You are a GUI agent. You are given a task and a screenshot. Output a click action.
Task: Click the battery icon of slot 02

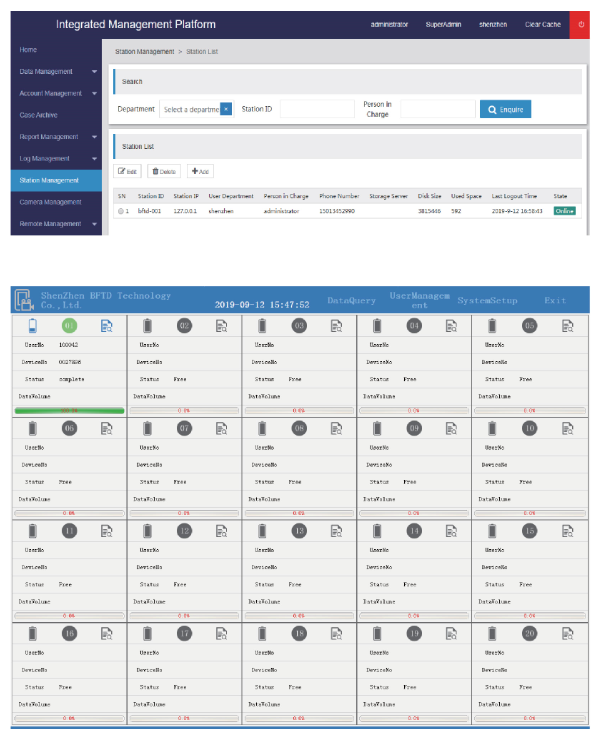click(x=147, y=326)
